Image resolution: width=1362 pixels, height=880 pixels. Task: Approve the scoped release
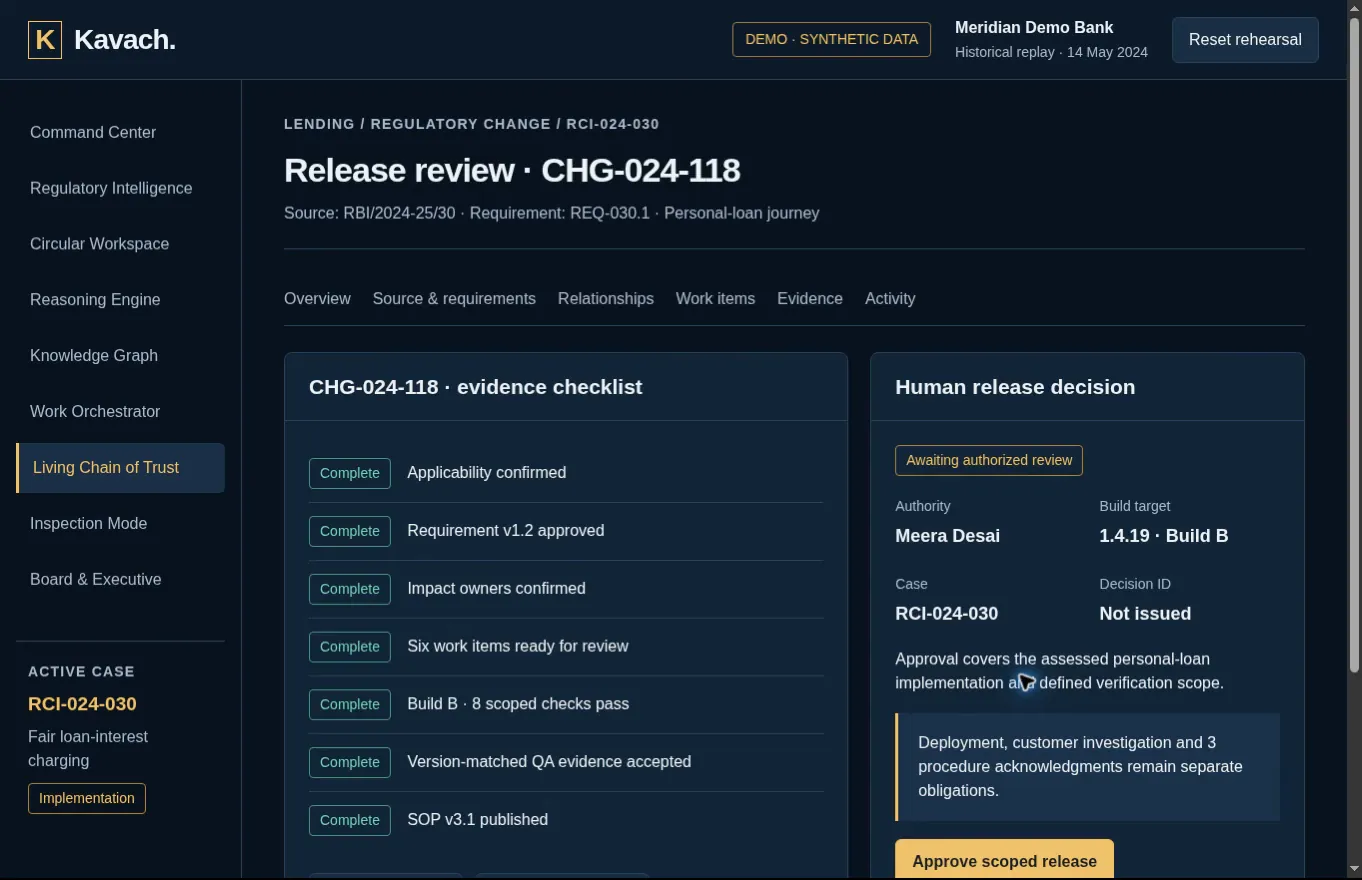[x=1004, y=860]
